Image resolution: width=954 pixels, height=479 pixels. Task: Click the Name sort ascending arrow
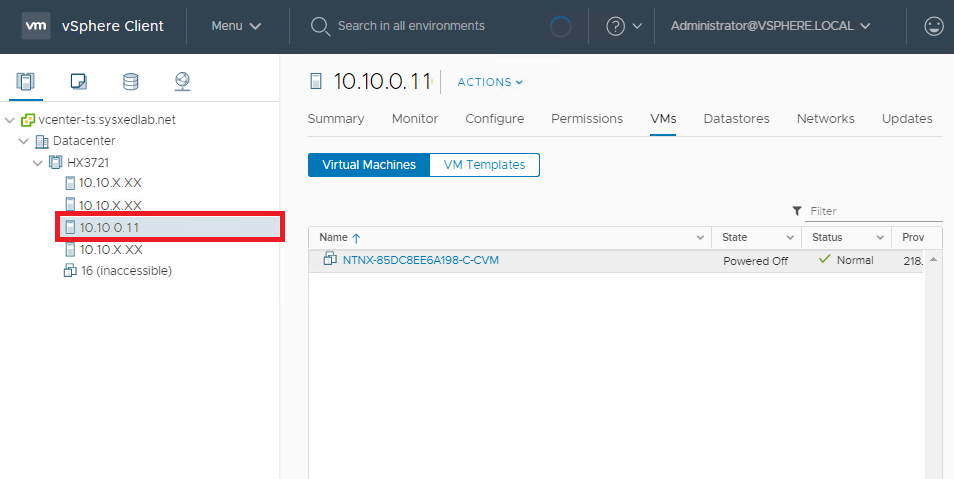tap(357, 238)
